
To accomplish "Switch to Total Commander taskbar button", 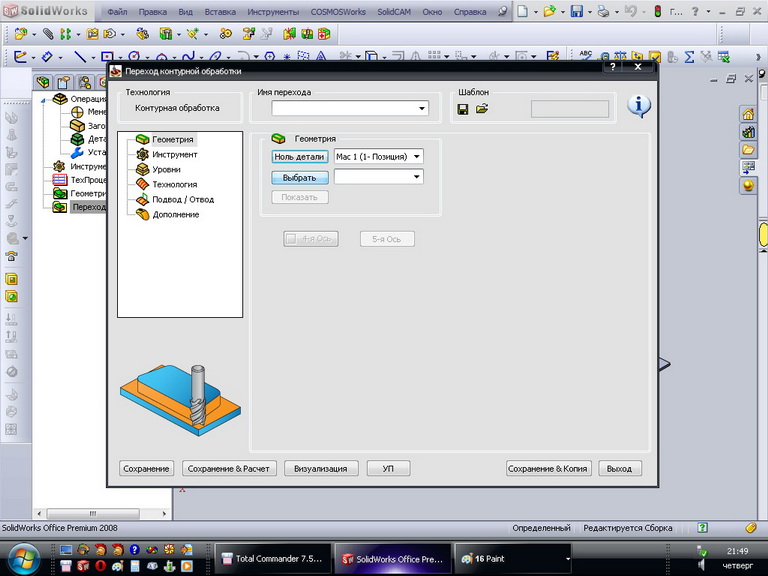I will tap(273, 558).
